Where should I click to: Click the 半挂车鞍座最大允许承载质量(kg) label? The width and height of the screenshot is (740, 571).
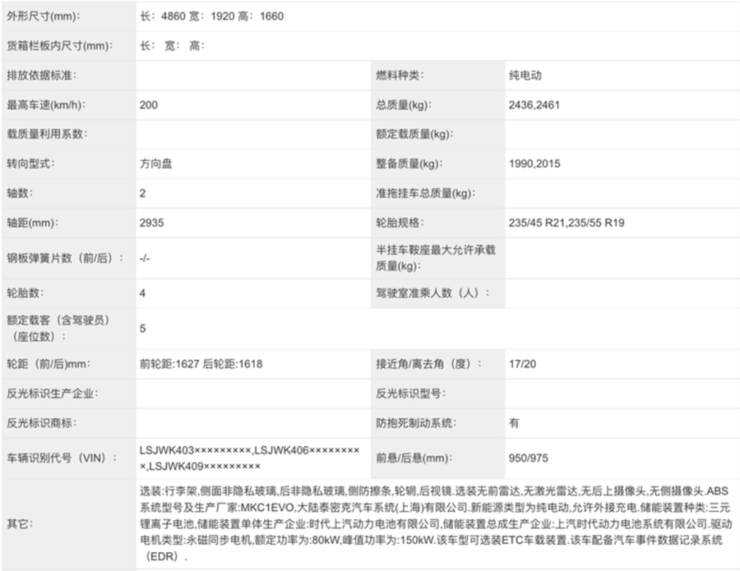pos(436,258)
